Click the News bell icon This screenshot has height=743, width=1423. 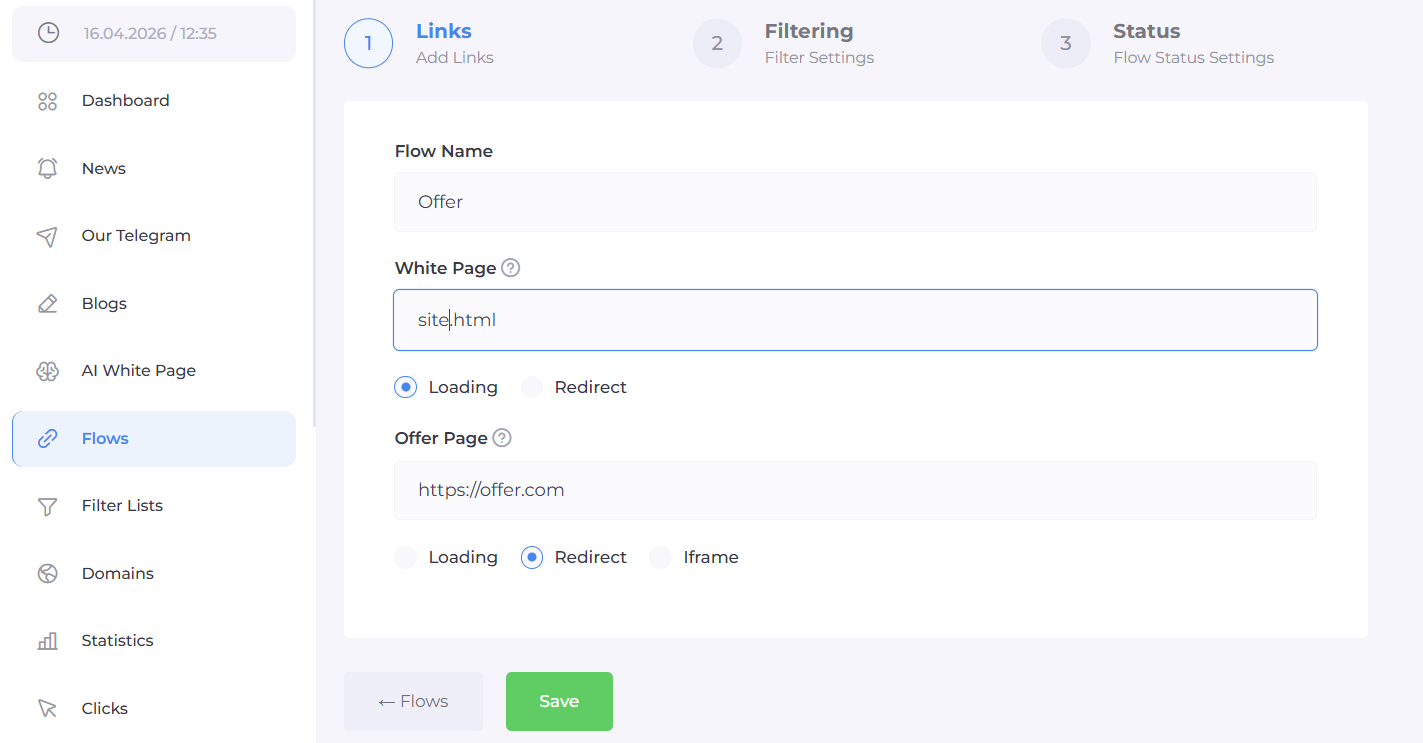pos(47,168)
